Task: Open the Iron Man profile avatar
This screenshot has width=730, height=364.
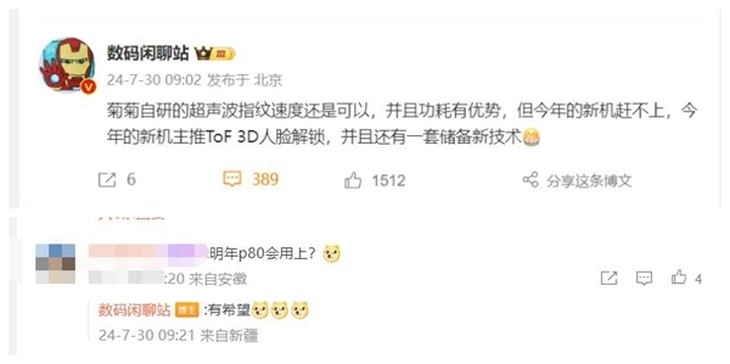Action: (67, 64)
